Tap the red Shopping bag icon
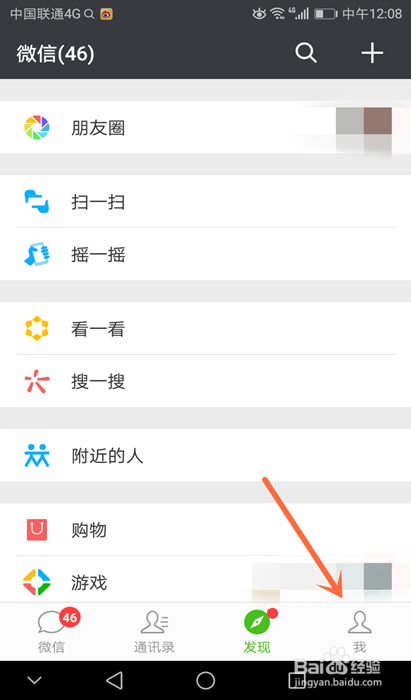411x700 pixels. click(x=37, y=530)
